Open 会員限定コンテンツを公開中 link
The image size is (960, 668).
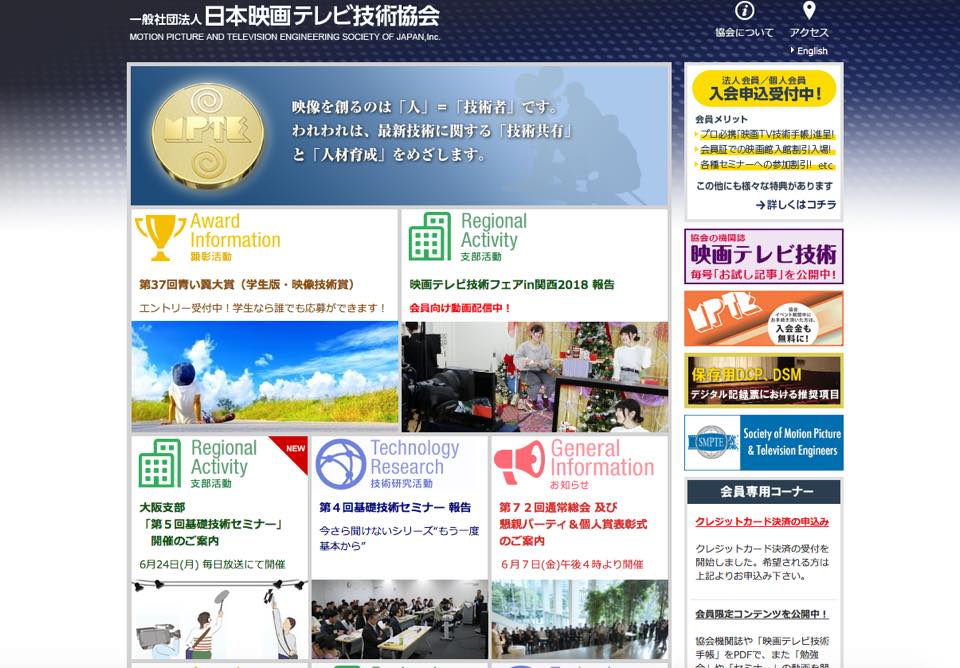coord(762,614)
